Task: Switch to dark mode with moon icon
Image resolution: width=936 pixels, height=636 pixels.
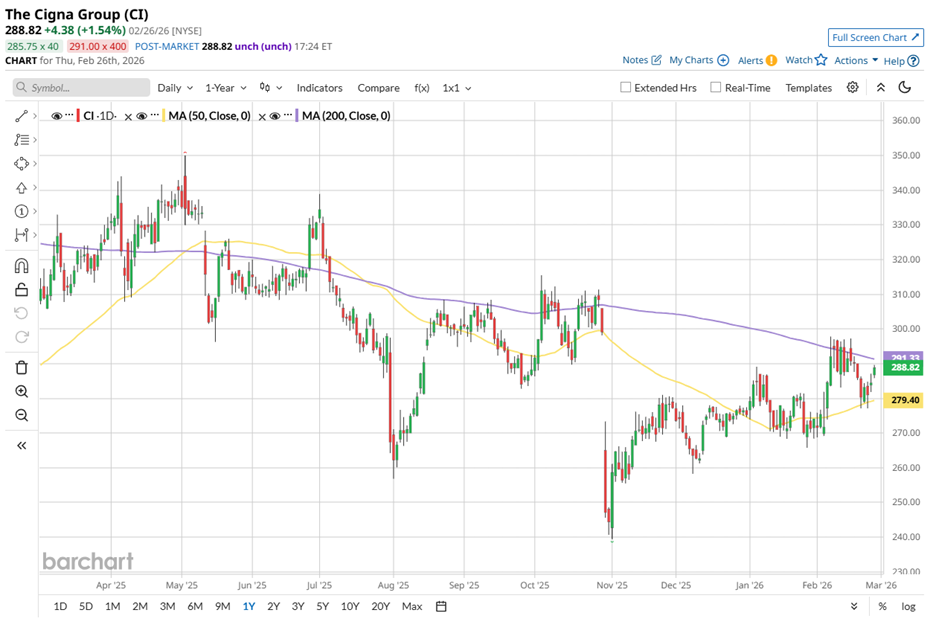Action: [905, 88]
